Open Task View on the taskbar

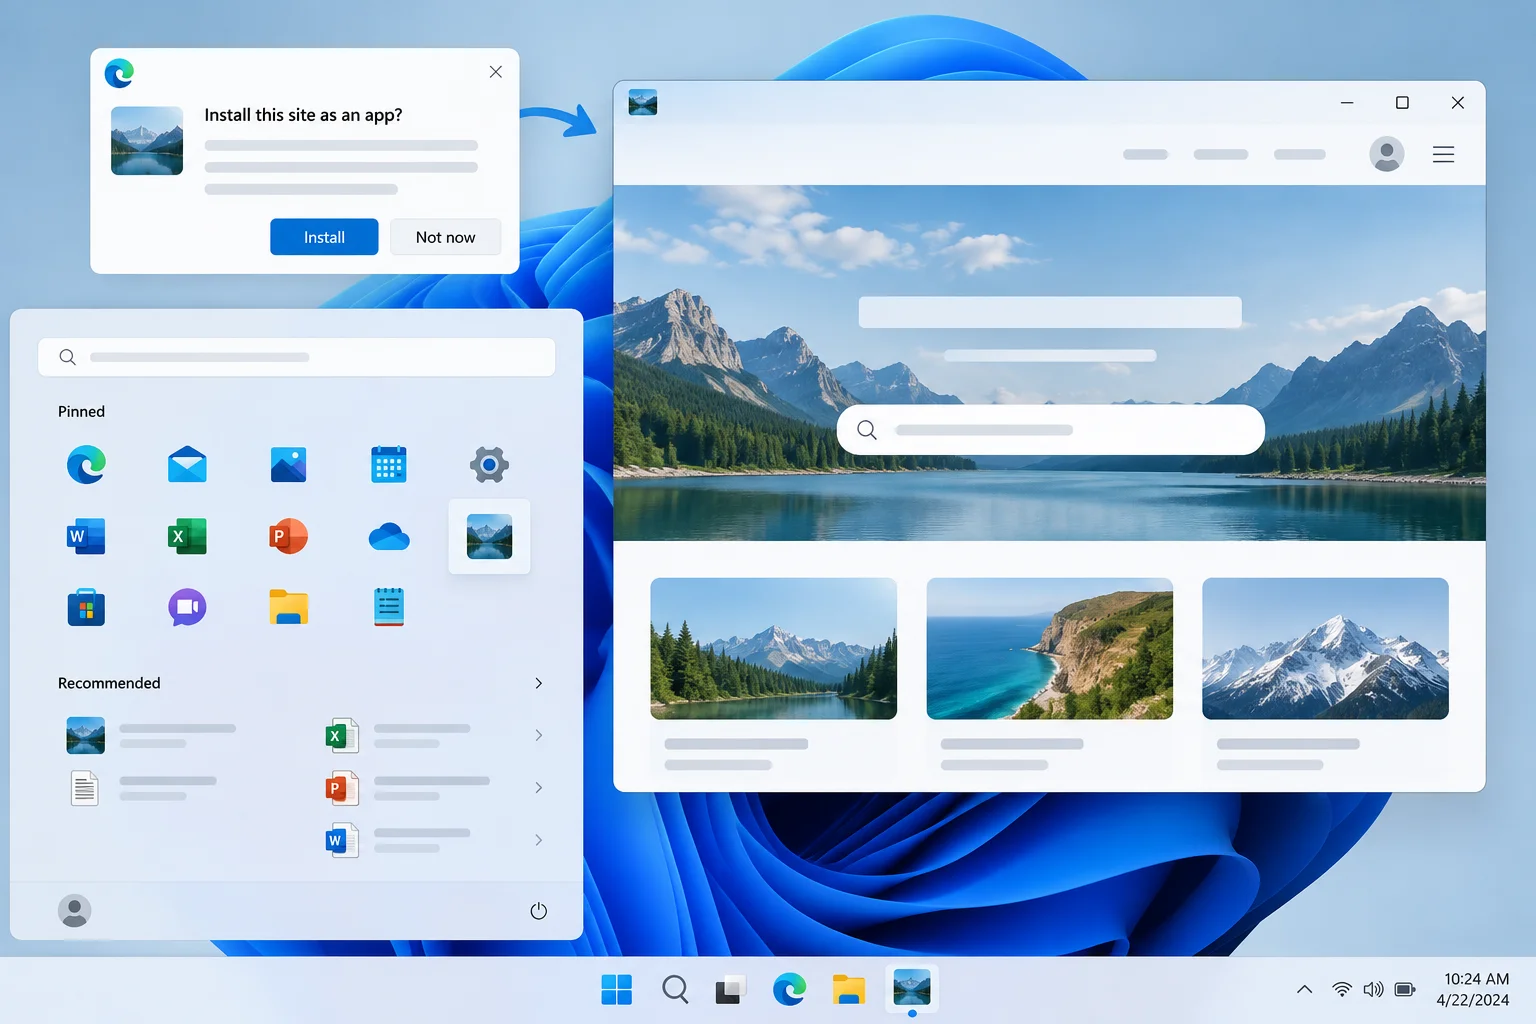tap(731, 990)
